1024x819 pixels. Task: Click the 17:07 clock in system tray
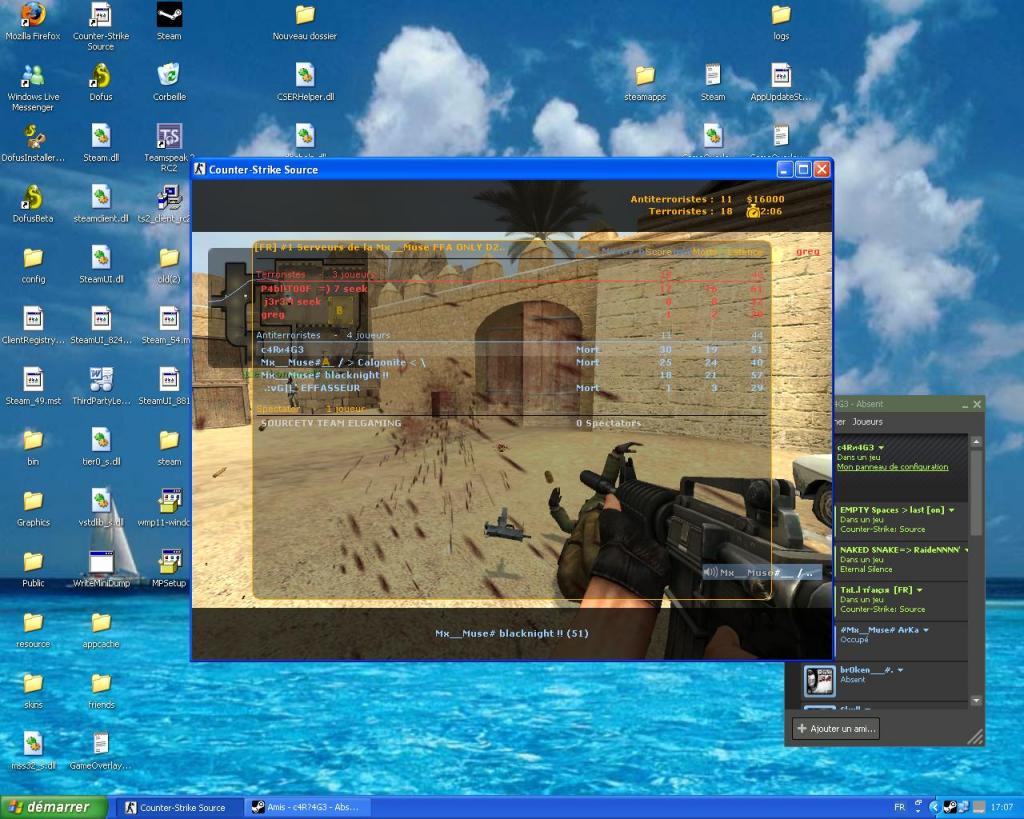click(x=1002, y=808)
